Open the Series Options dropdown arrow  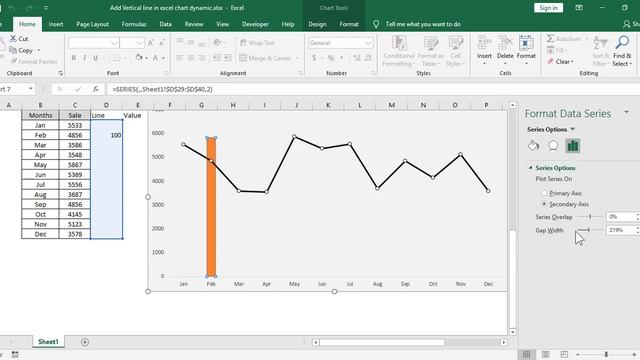(x=573, y=129)
